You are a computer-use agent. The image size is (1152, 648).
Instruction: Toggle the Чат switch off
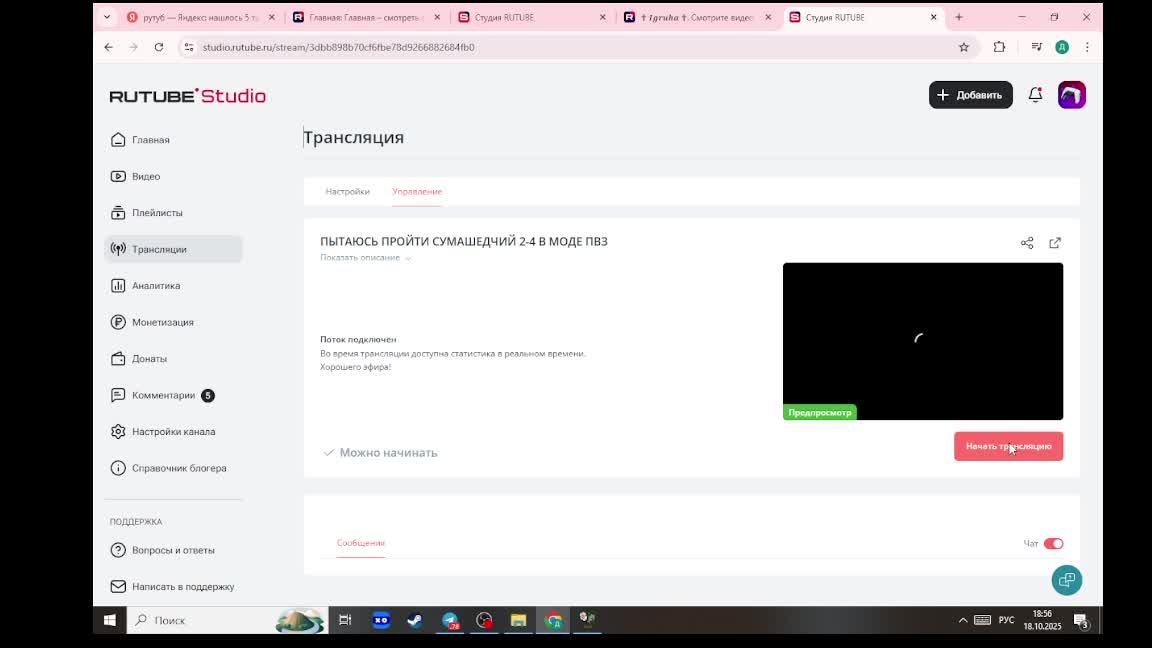[x=1054, y=544]
